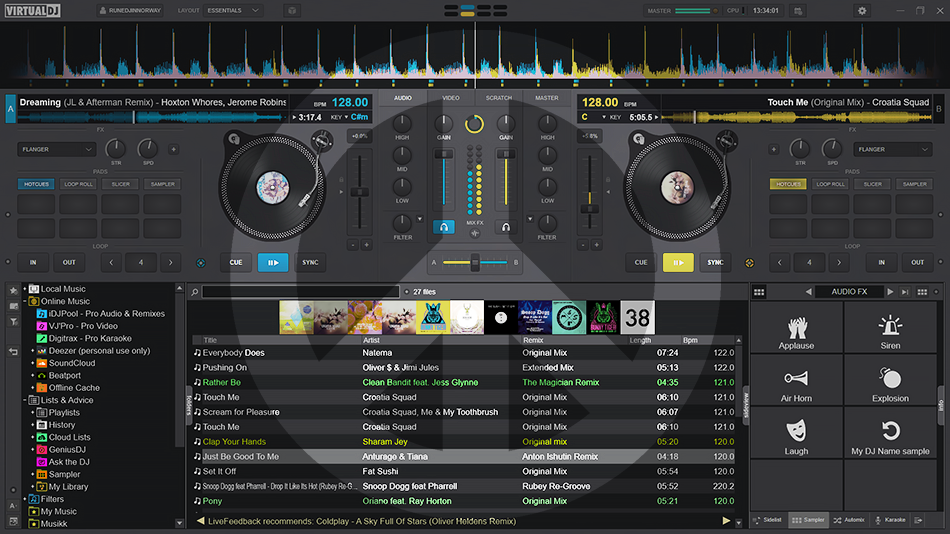Toggle LOOP ROLL pad mode on right deck
This screenshot has width=950, height=534.
point(830,184)
